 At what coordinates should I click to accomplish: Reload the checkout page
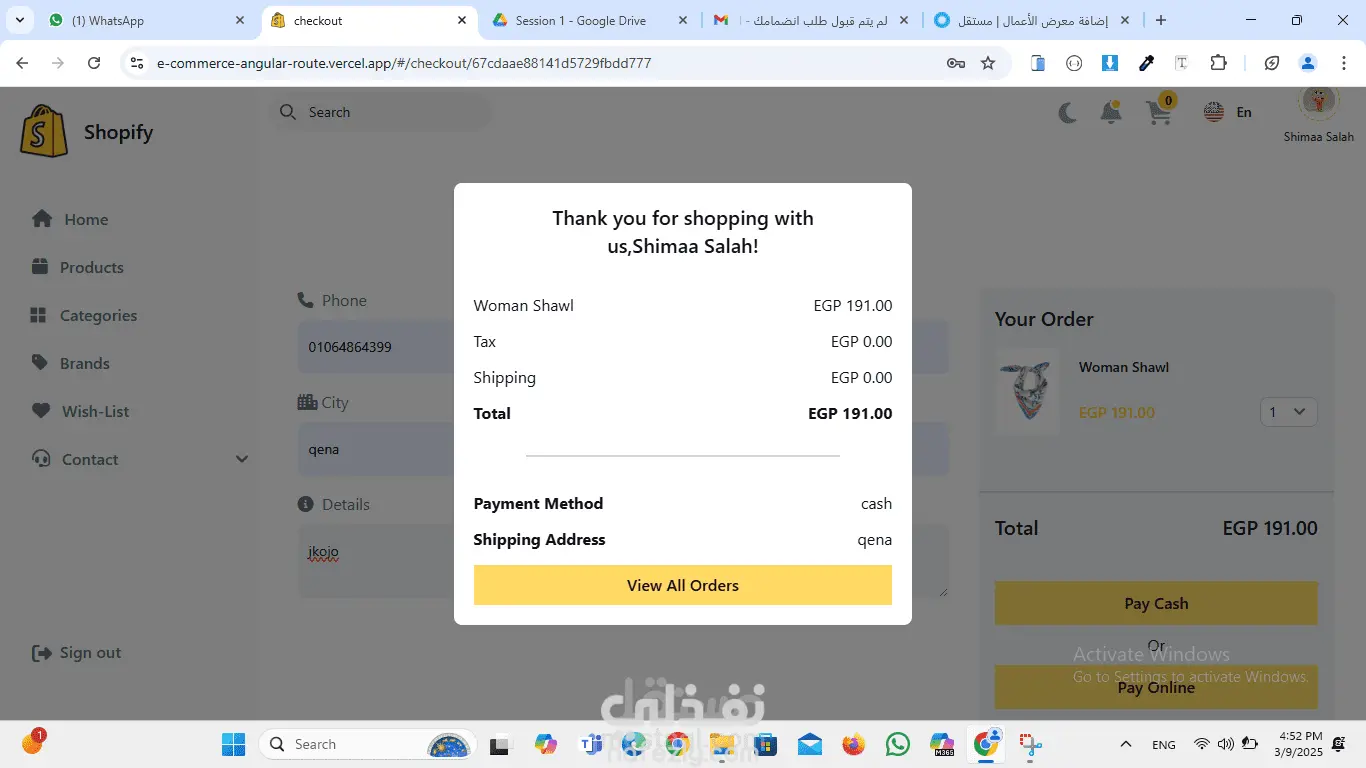click(x=94, y=63)
